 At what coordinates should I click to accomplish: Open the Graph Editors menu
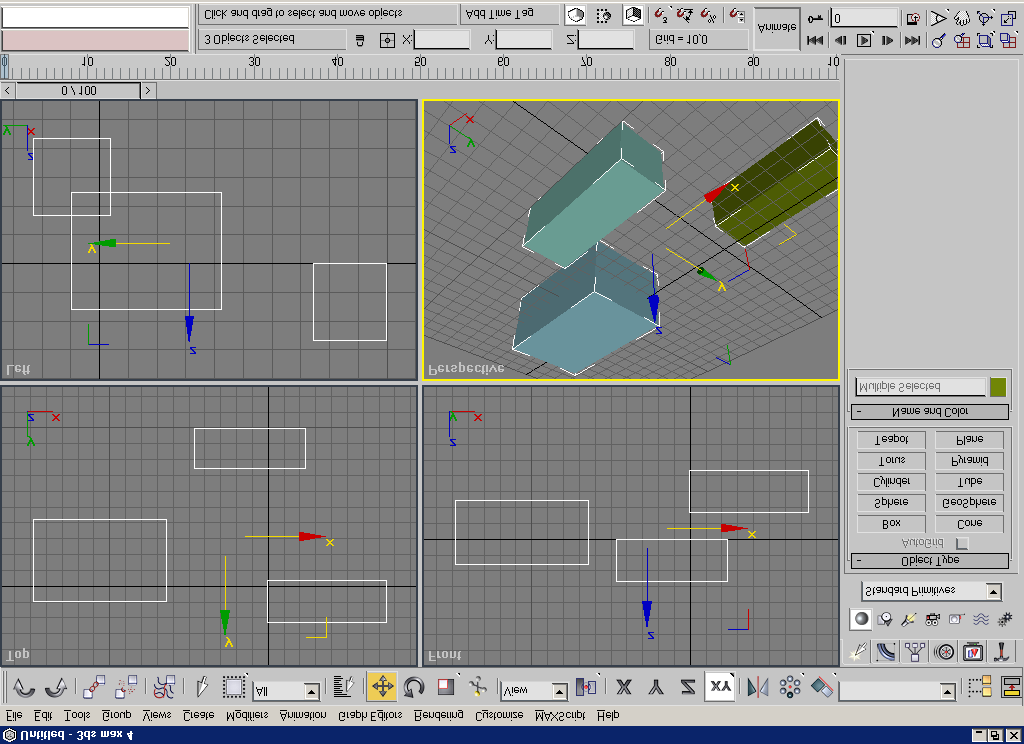[370, 715]
